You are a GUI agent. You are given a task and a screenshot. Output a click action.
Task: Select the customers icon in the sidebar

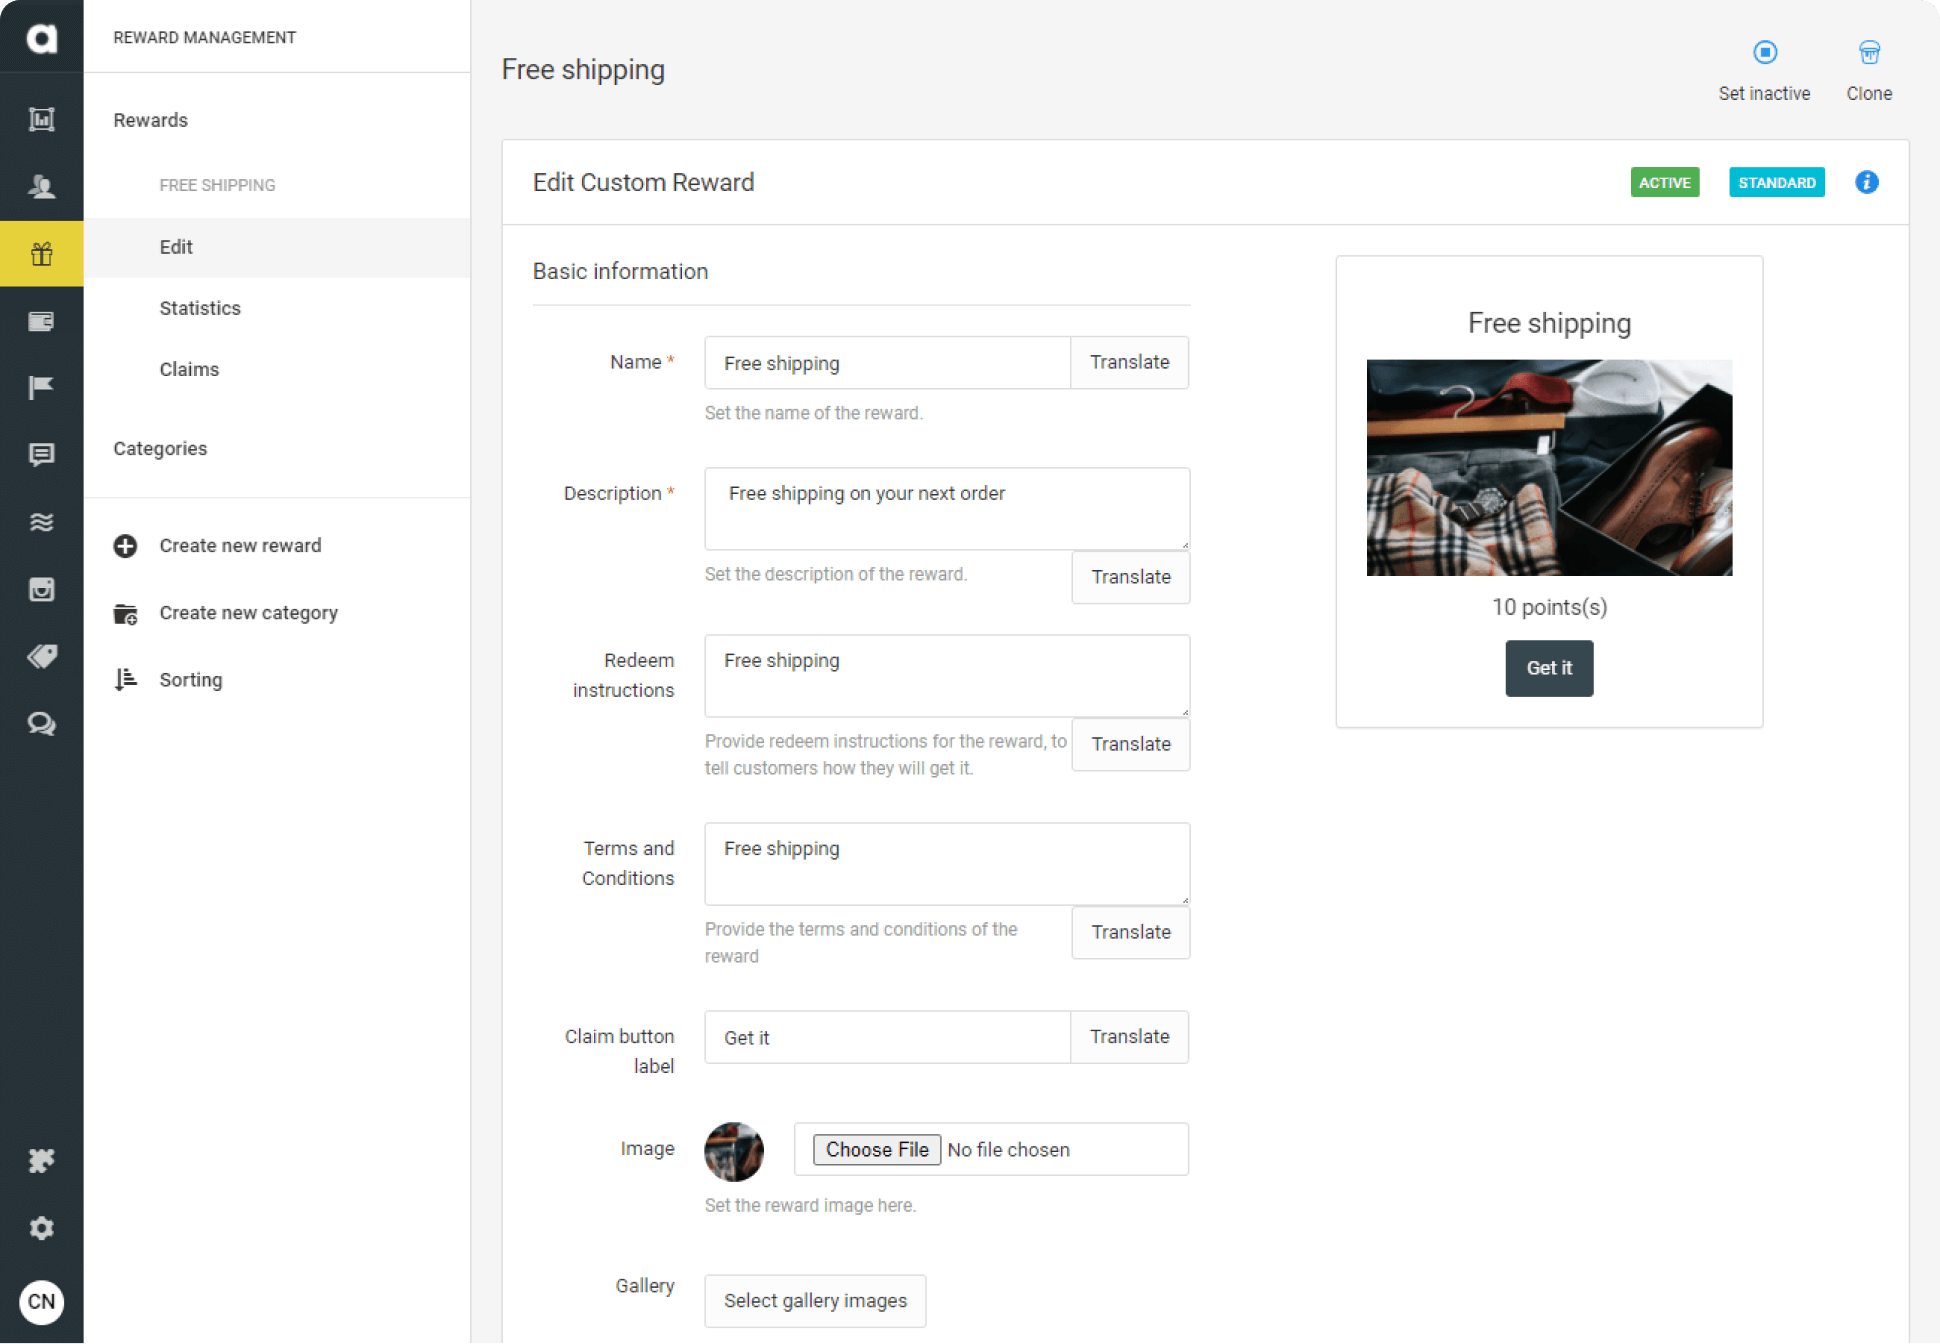pyautogui.click(x=41, y=185)
